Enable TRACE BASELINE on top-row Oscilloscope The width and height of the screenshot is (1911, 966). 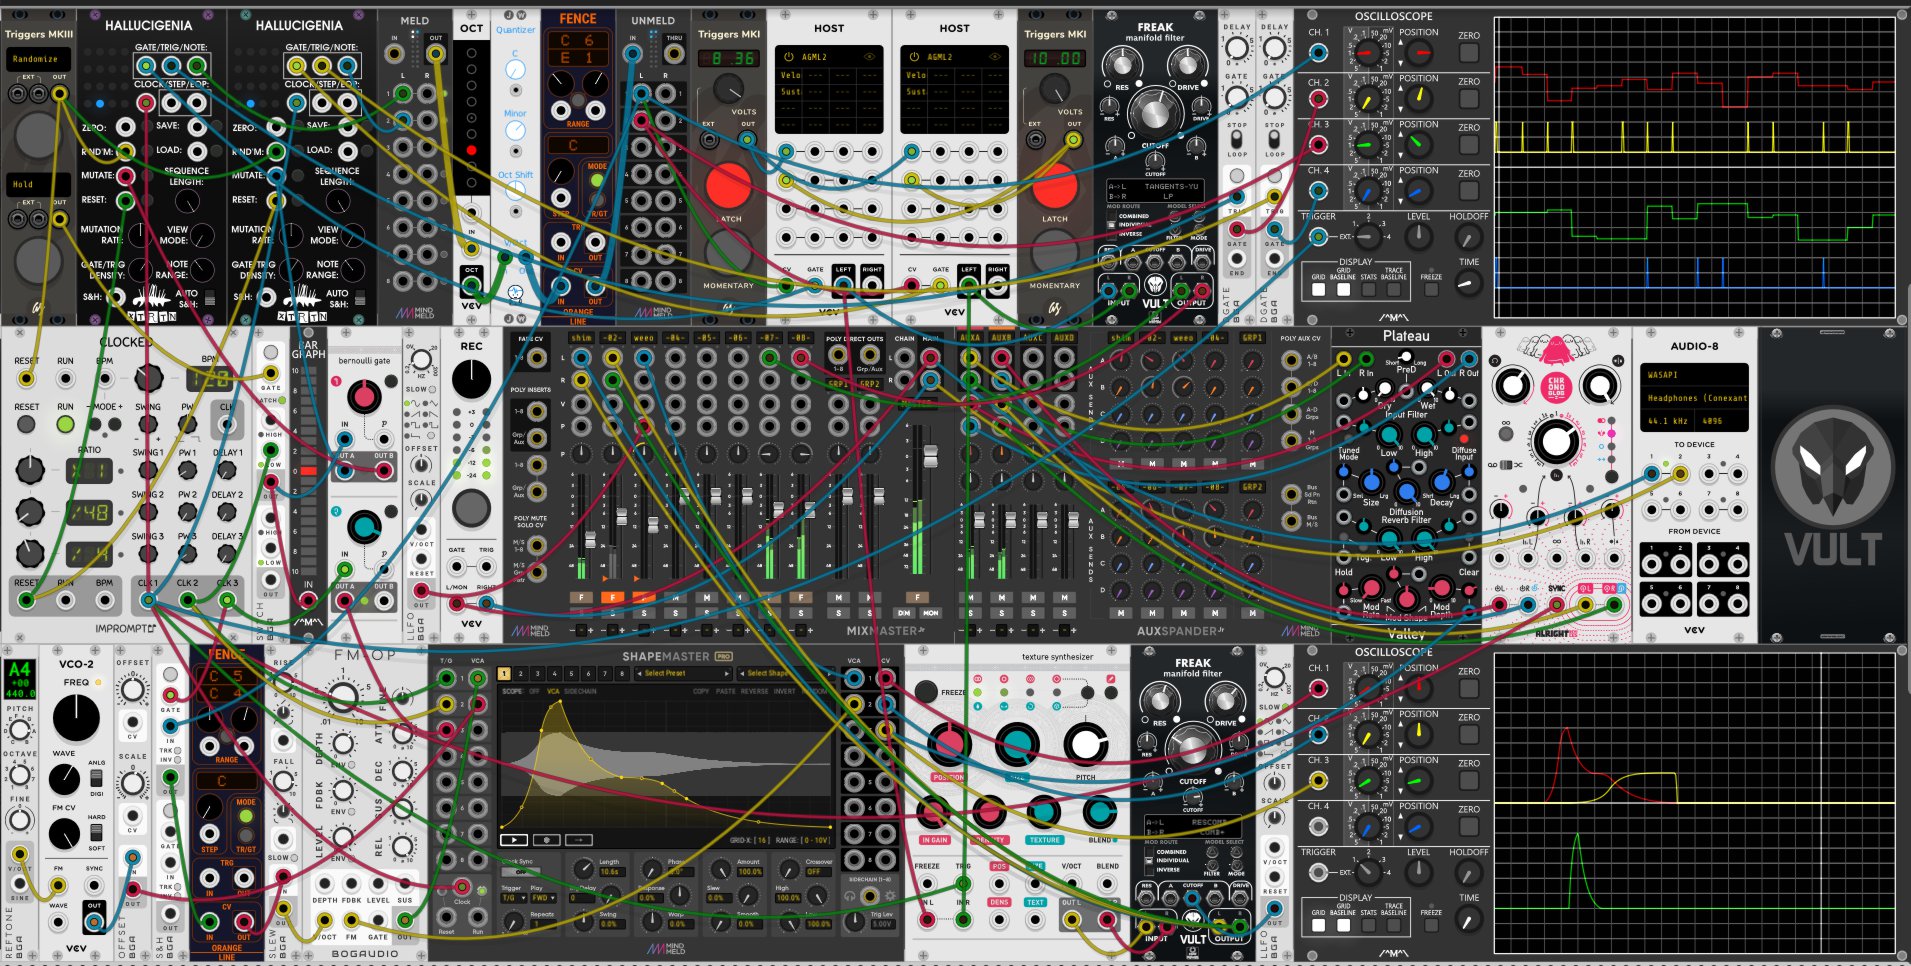(1393, 289)
